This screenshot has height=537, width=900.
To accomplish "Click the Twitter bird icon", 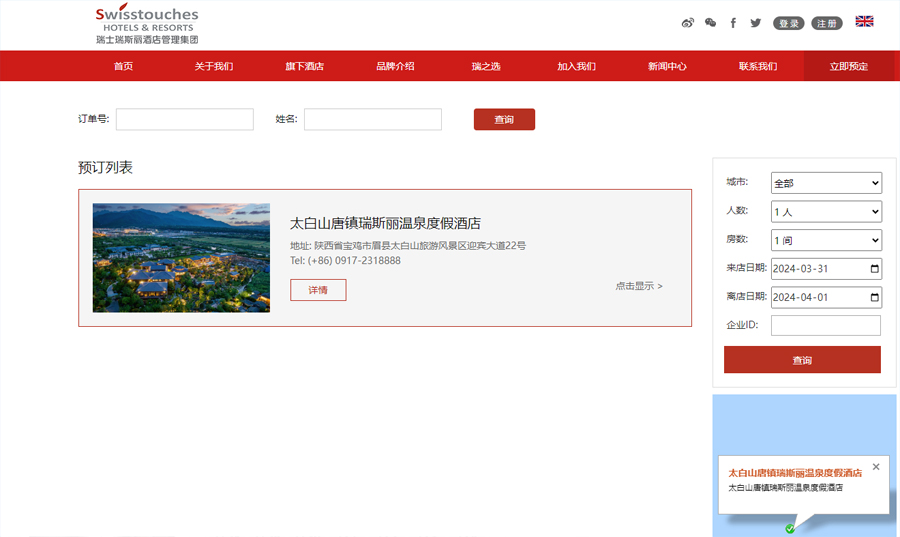I will [756, 23].
